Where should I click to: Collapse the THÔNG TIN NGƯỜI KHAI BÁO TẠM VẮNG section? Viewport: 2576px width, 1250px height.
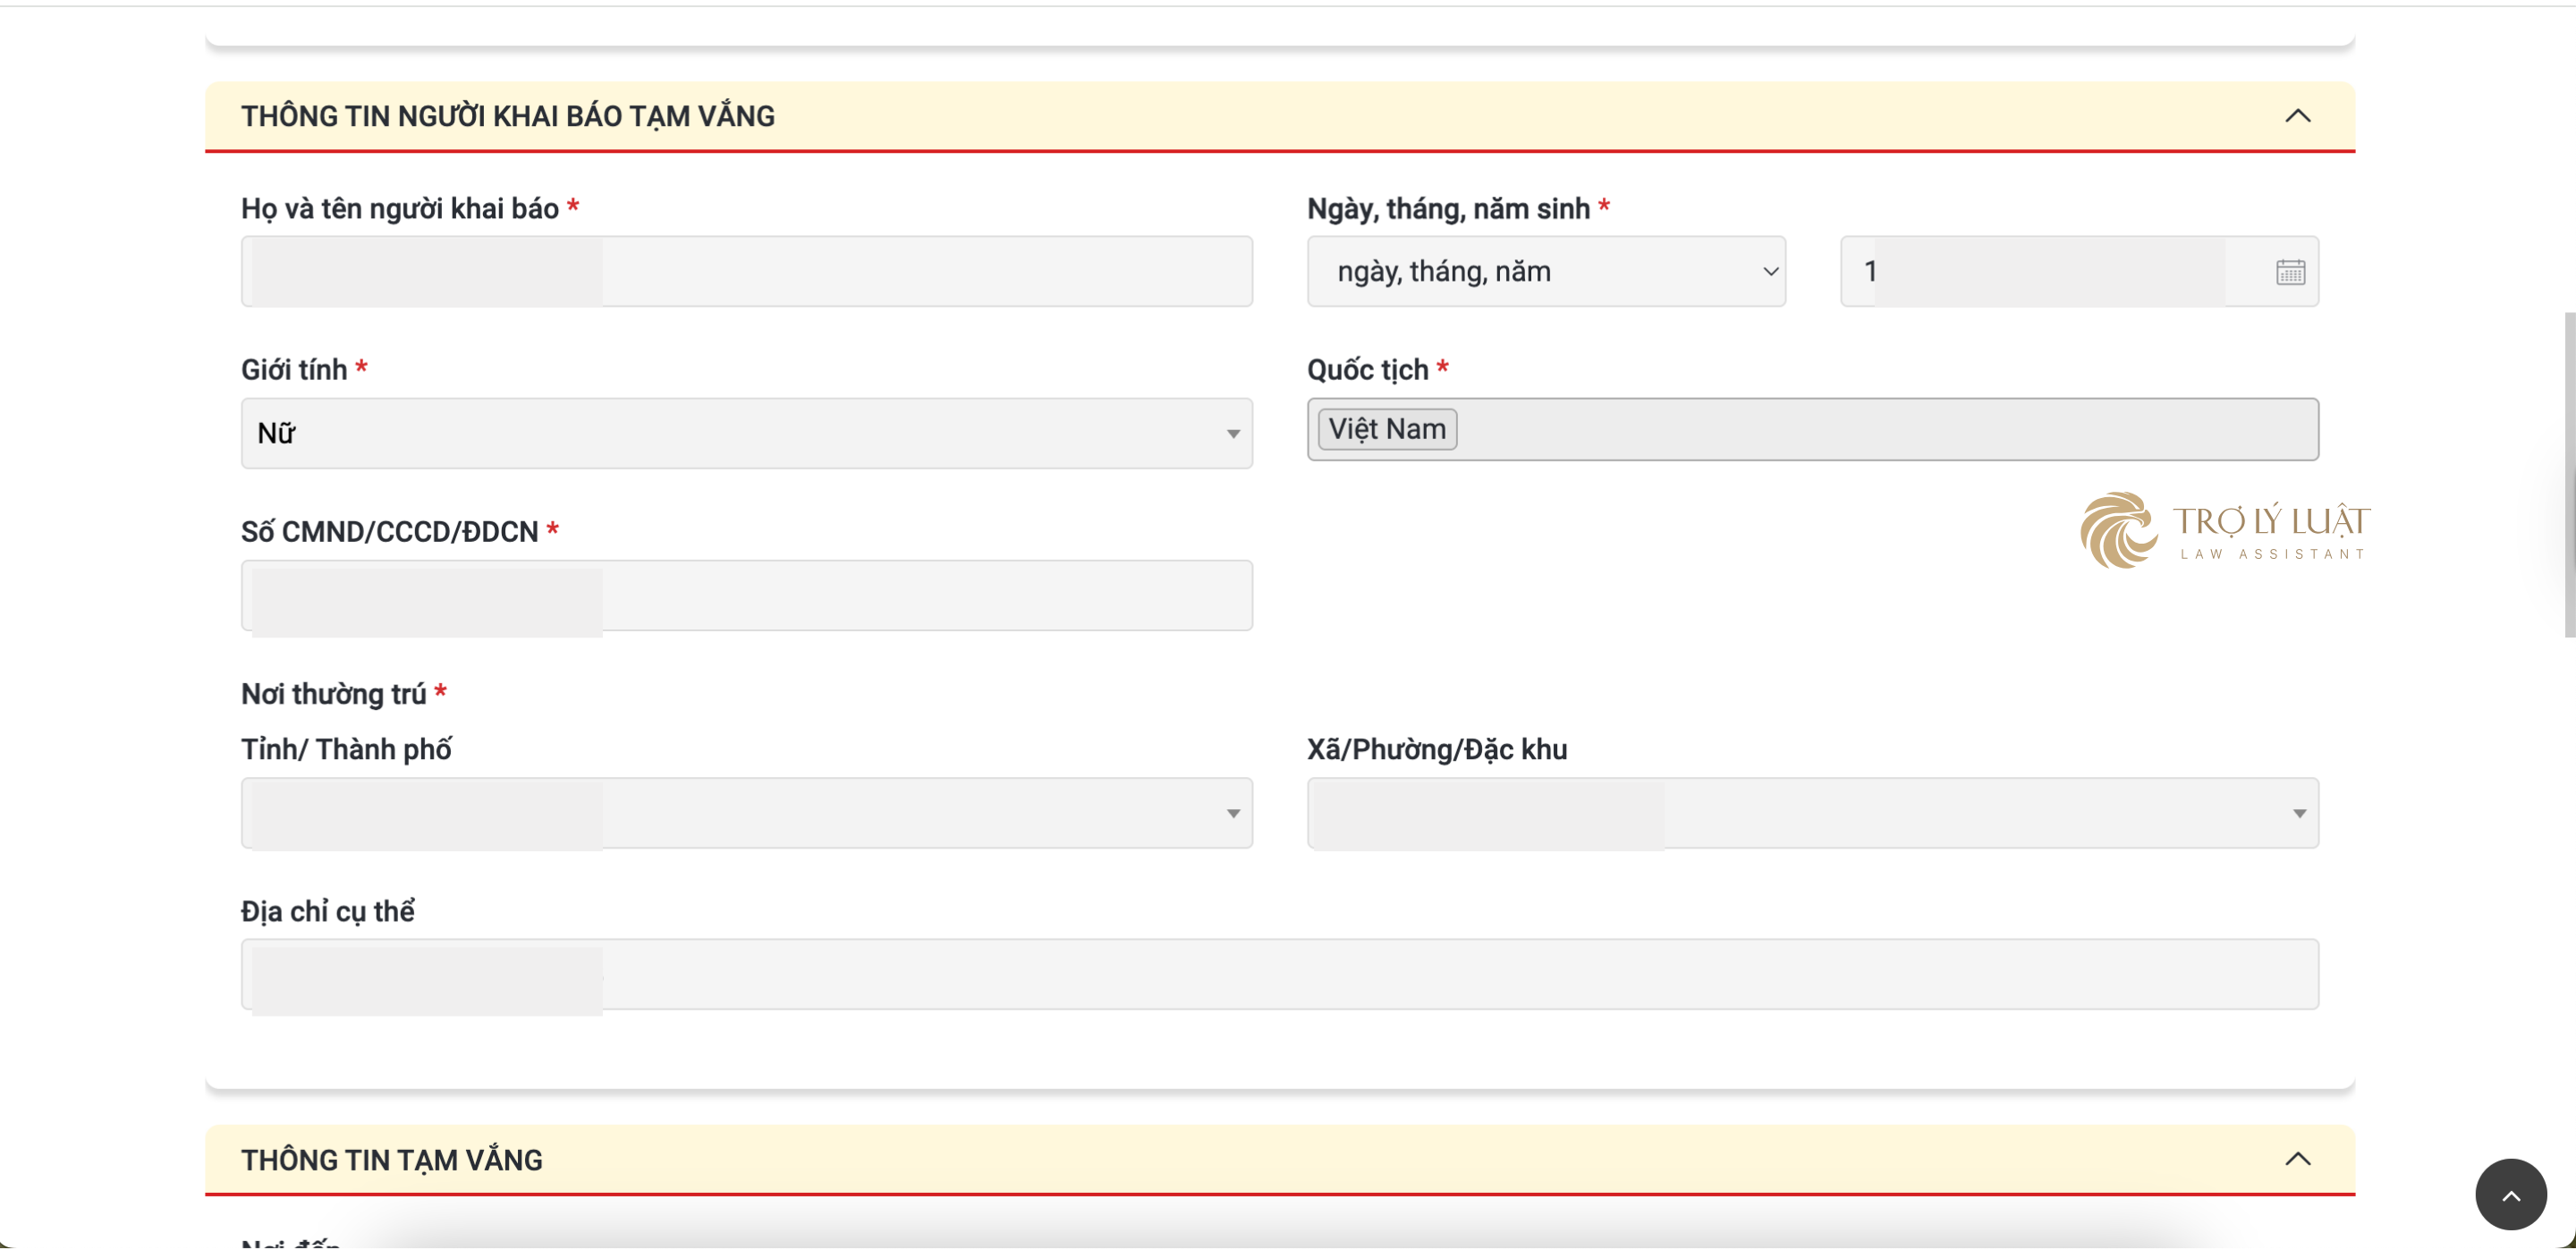[x=2298, y=116]
